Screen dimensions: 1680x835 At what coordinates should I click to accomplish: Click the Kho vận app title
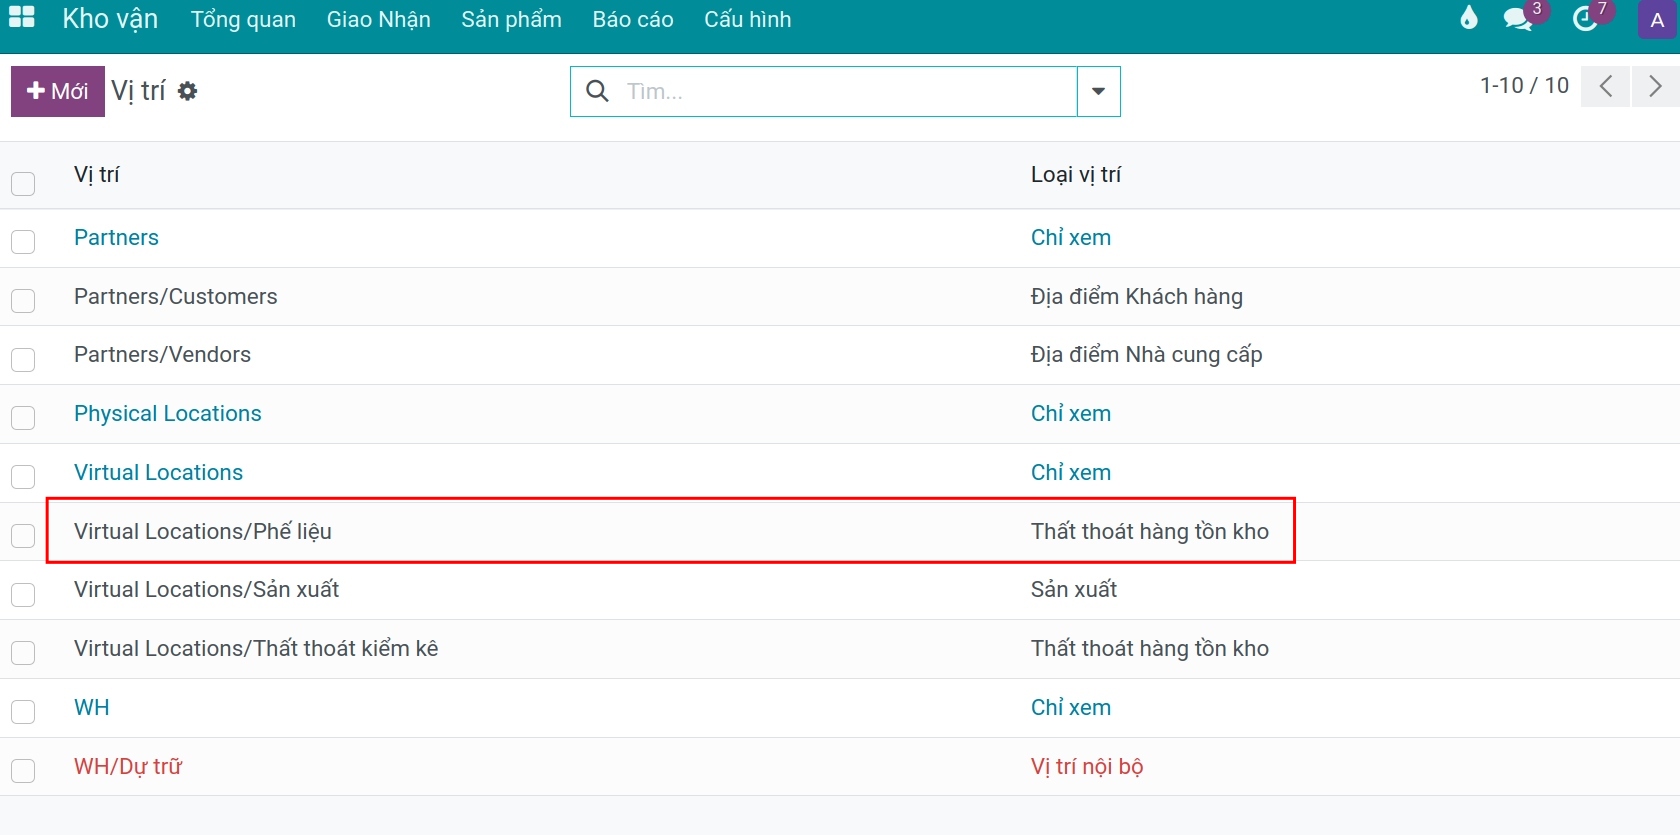pos(110,19)
